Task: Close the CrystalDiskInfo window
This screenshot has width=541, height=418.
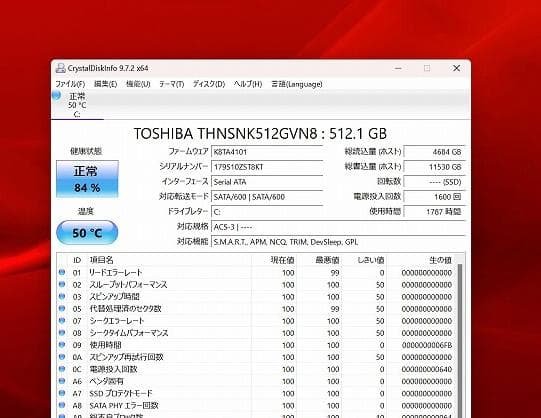Action: pyautogui.click(x=456, y=68)
